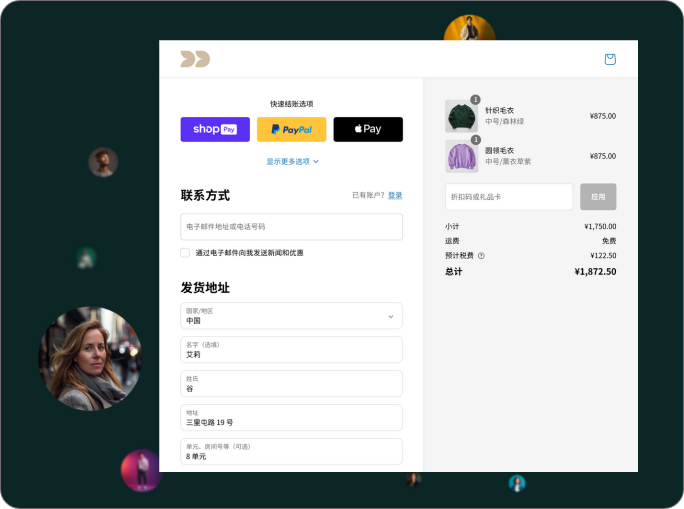Image resolution: width=684 pixels, height=509 pixels.
Task: Pay with the black Apple Pay button
Action: pos(368,129)
